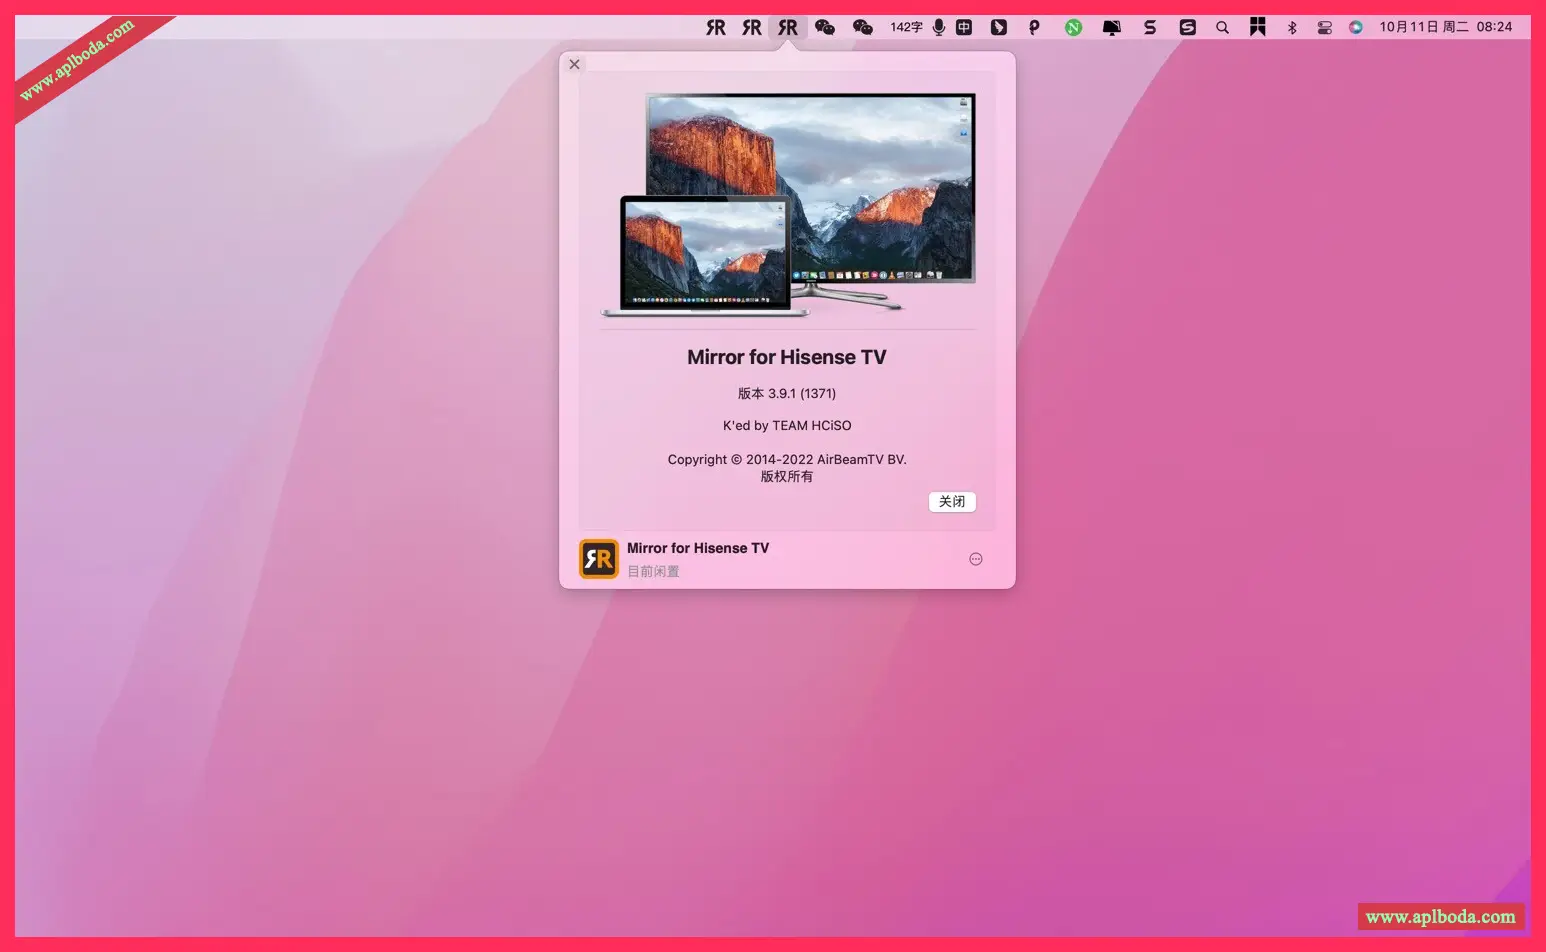The width and height of the screenshot is (1546, 952).
Task: Click the highlighted Mirror for Hisense TV menu bar icon
Action: (788, 27)
